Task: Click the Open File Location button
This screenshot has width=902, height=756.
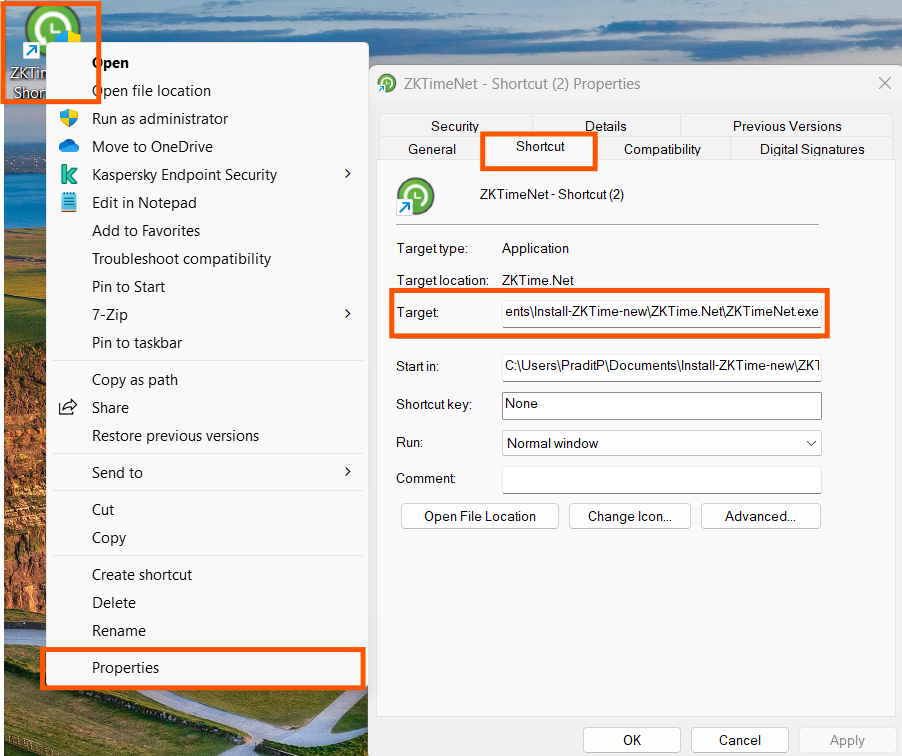Action: click(x=480, y=516)
